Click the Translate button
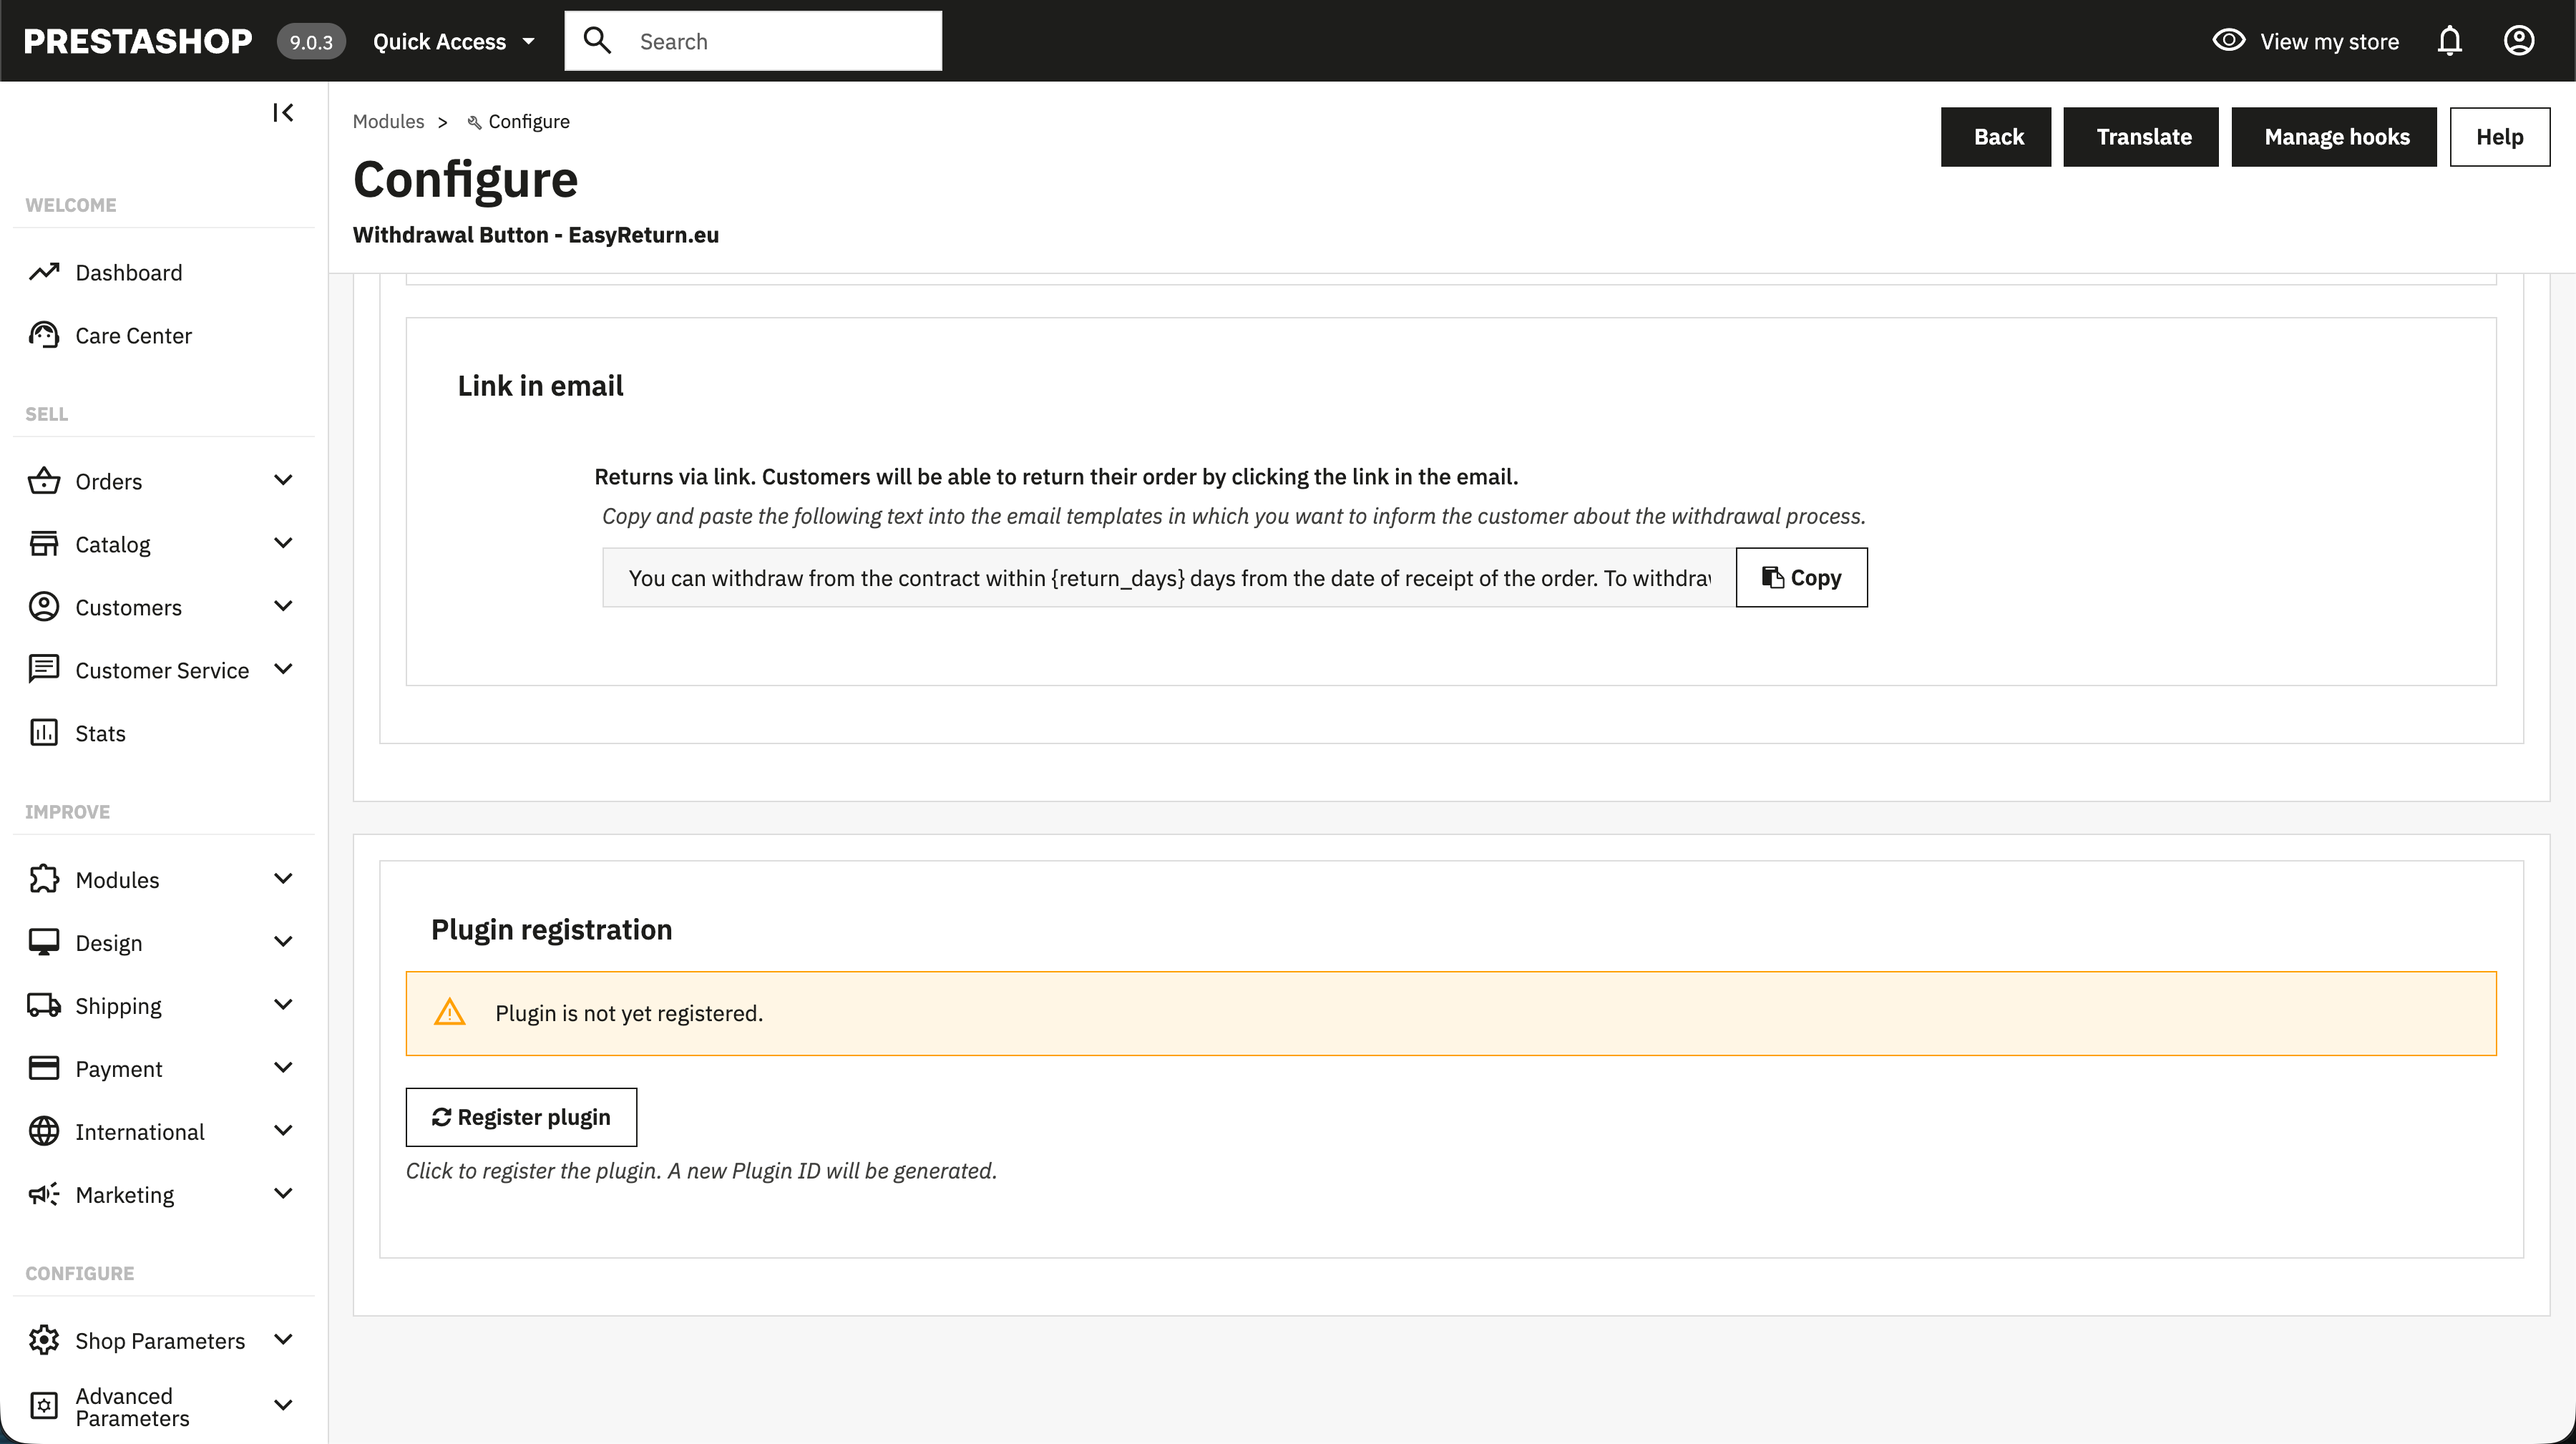Image resolution: width=2576 pixels, height=1444 pixels. (x=2141, y=137)
